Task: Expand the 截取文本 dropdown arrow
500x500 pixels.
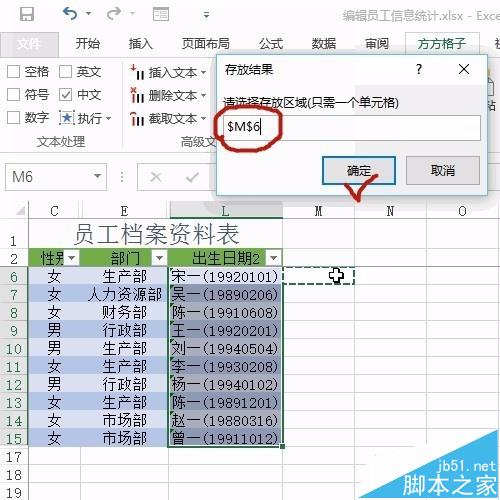Action: (203, 119)
